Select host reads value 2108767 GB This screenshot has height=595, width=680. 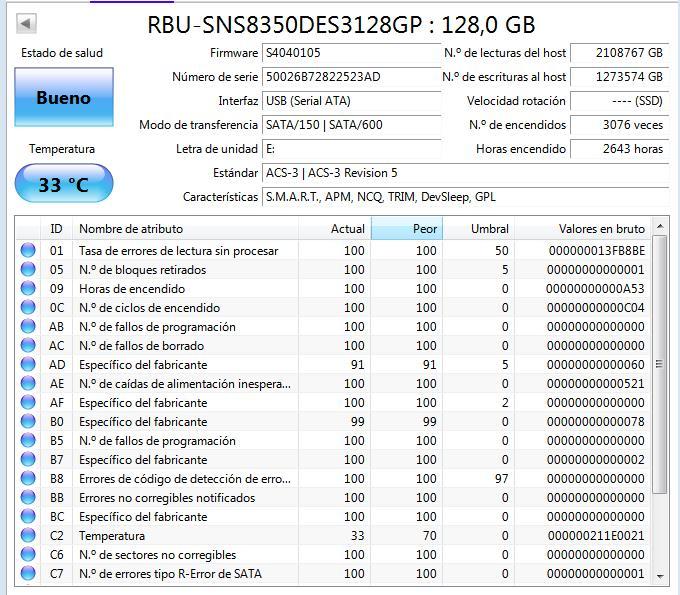(x=619, y=53)
